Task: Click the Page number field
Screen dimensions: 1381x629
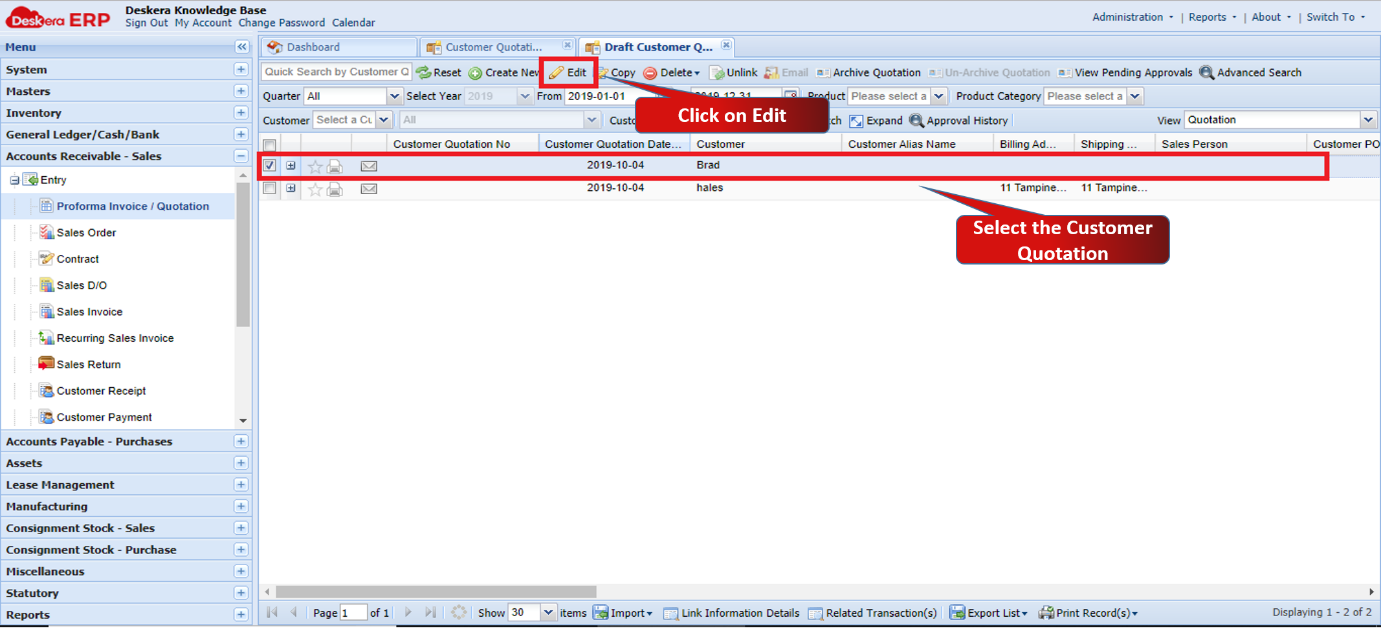Action: pos(354,613)
